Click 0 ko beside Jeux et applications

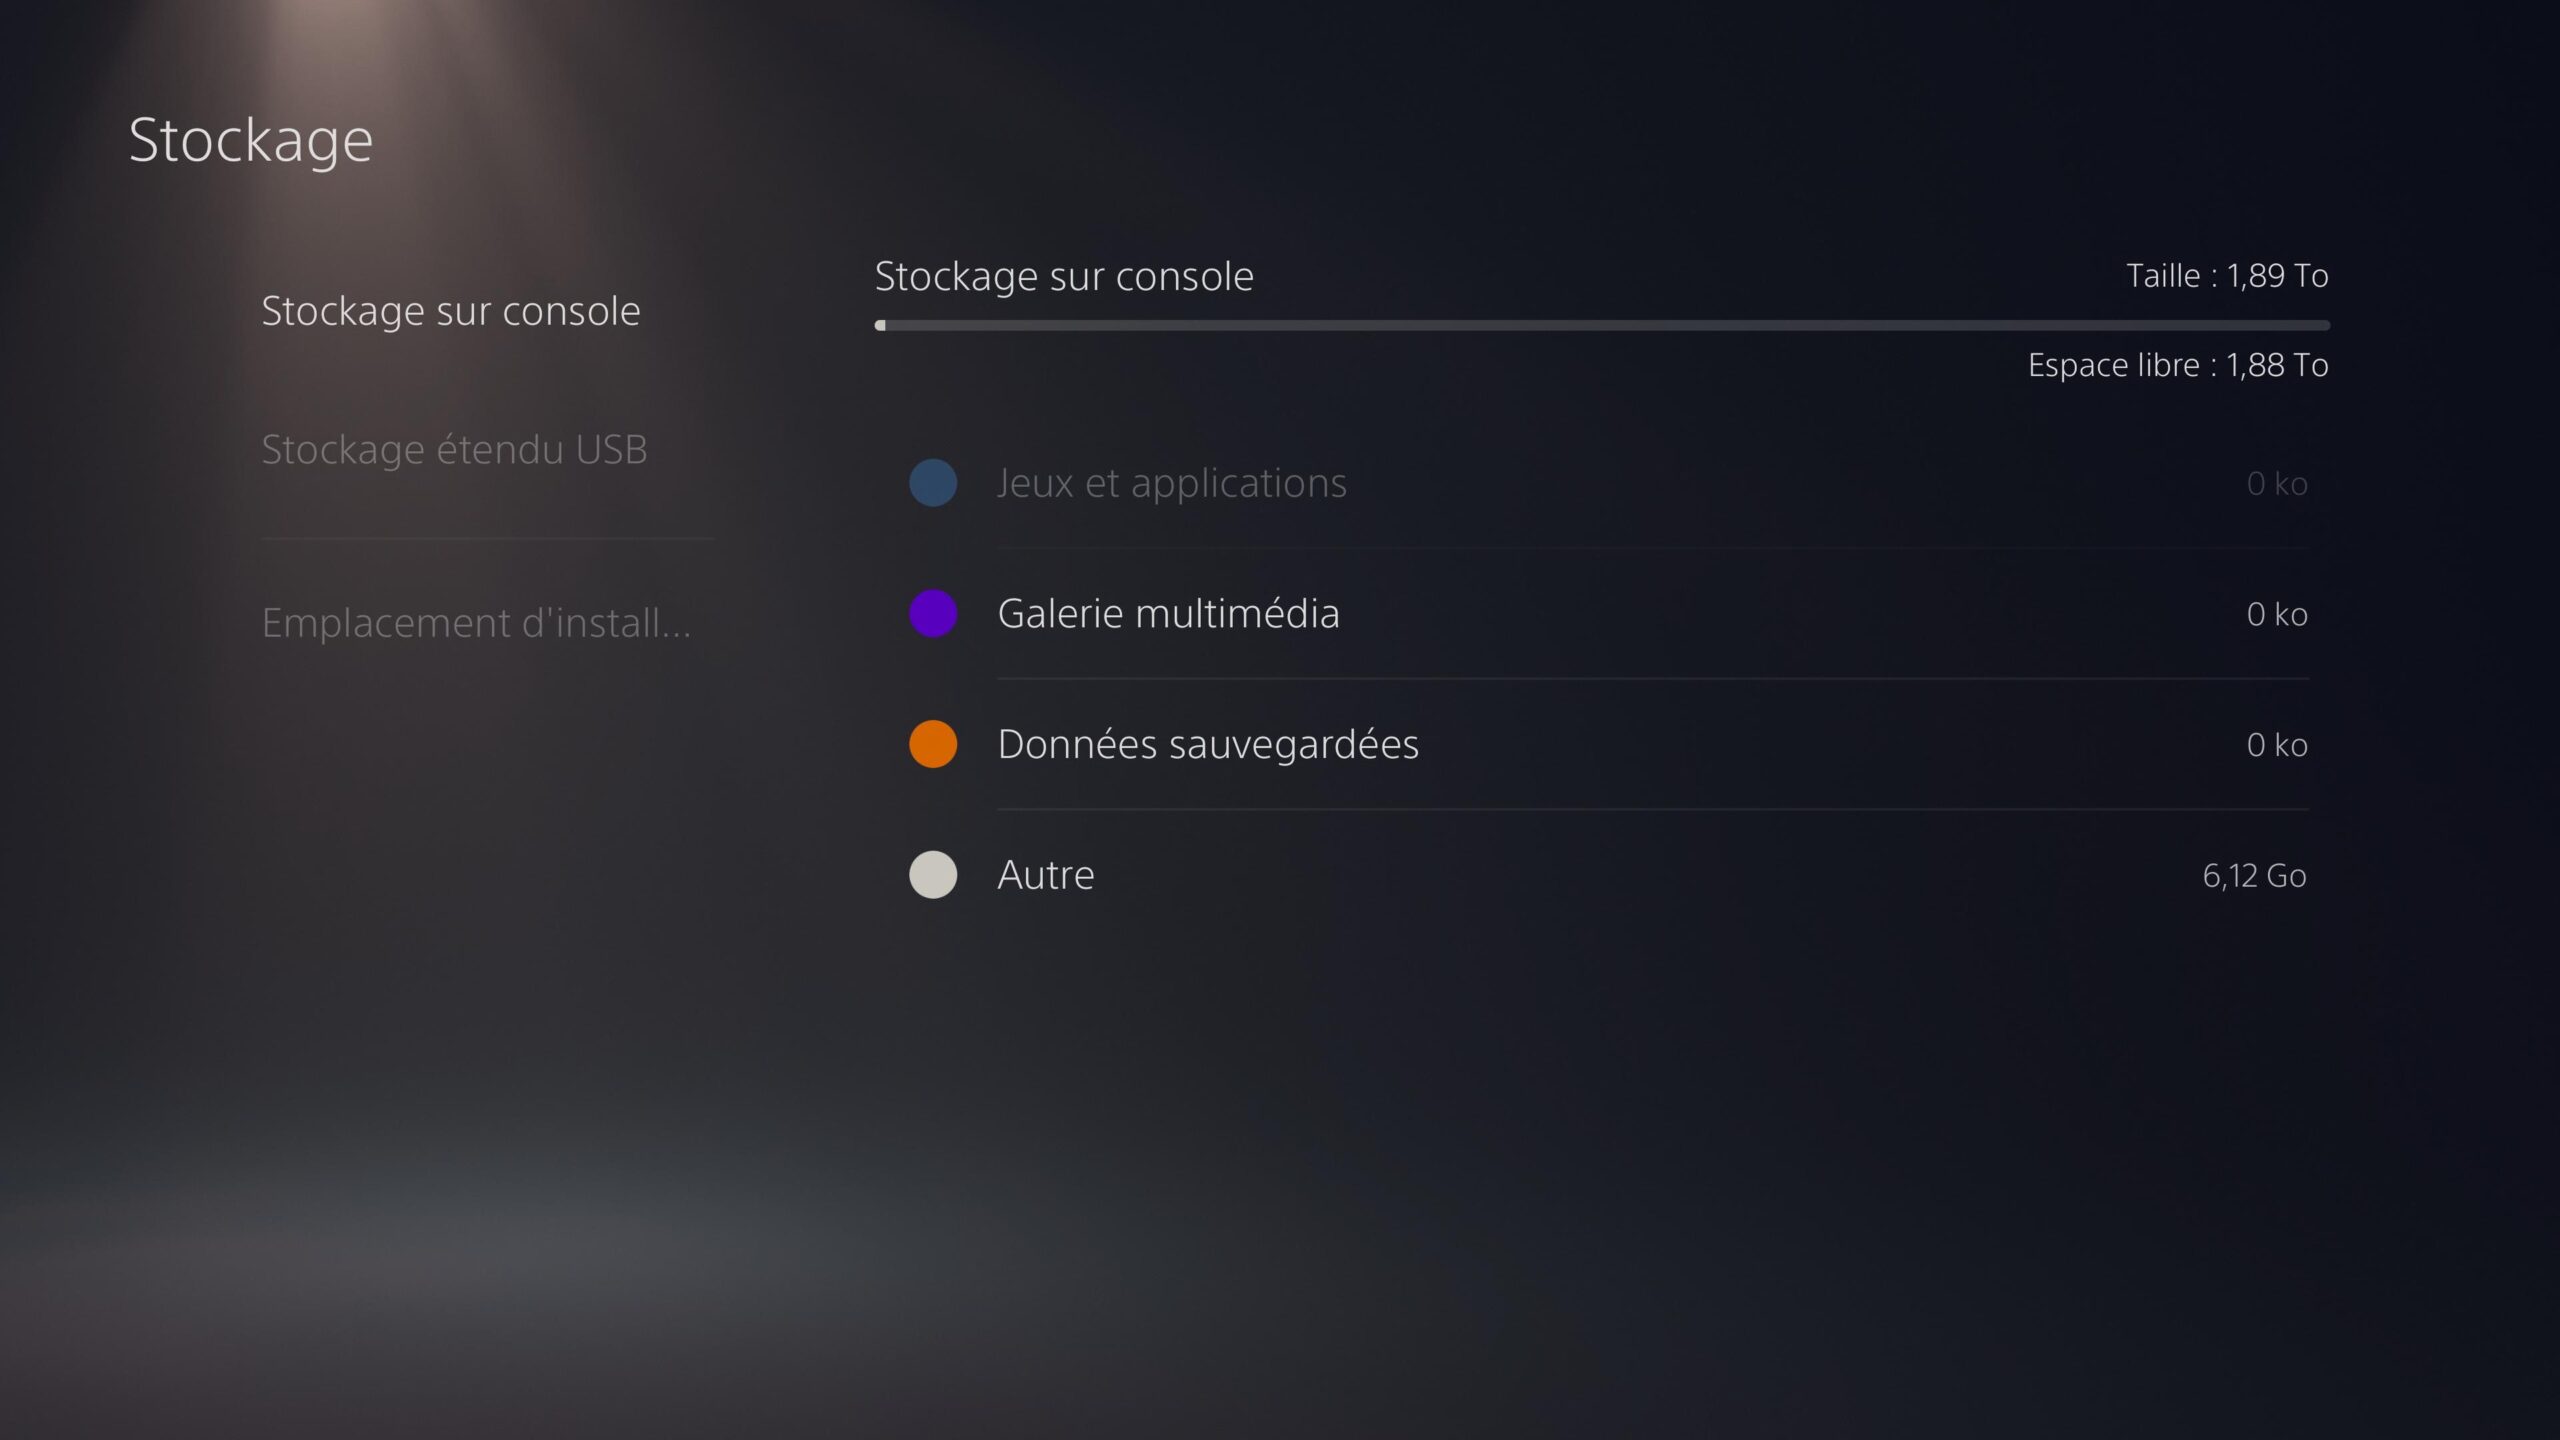tap(2277, 484)
